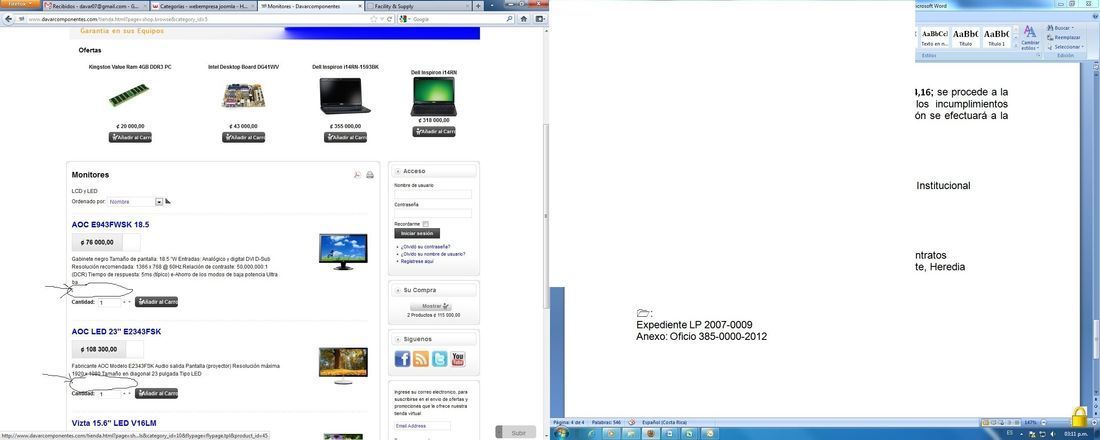Expand Word Seleccionar dropdown
This screenshot has width=1100, height=440.
pos(1083,46)
